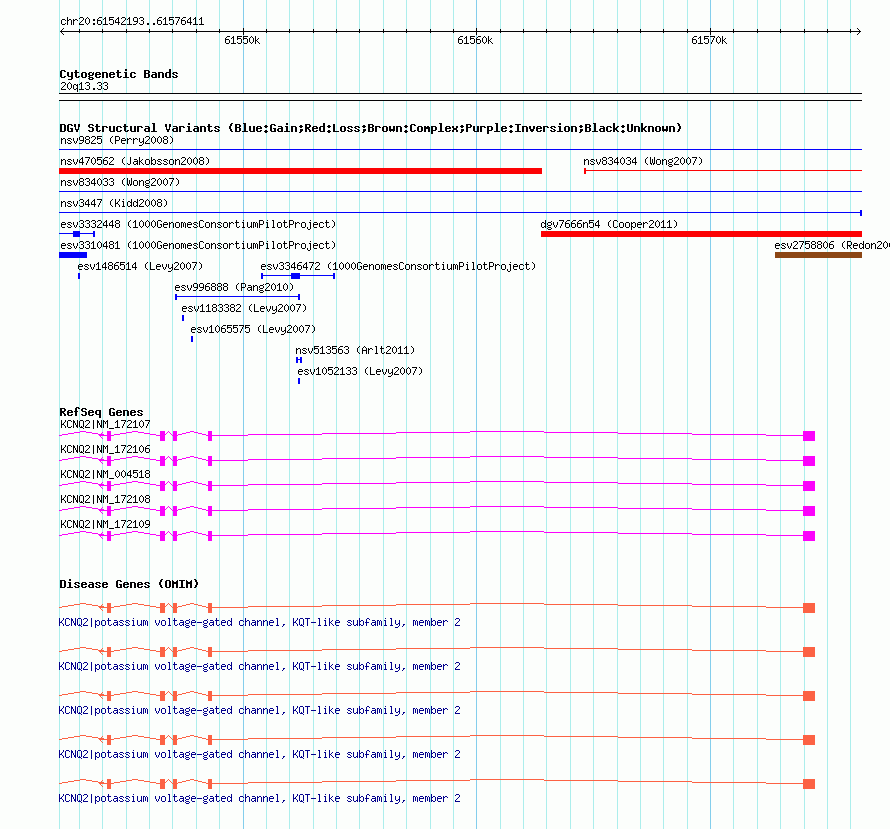Open the esv3310481 variant label
890x829 pixels.
pos(198,245)
